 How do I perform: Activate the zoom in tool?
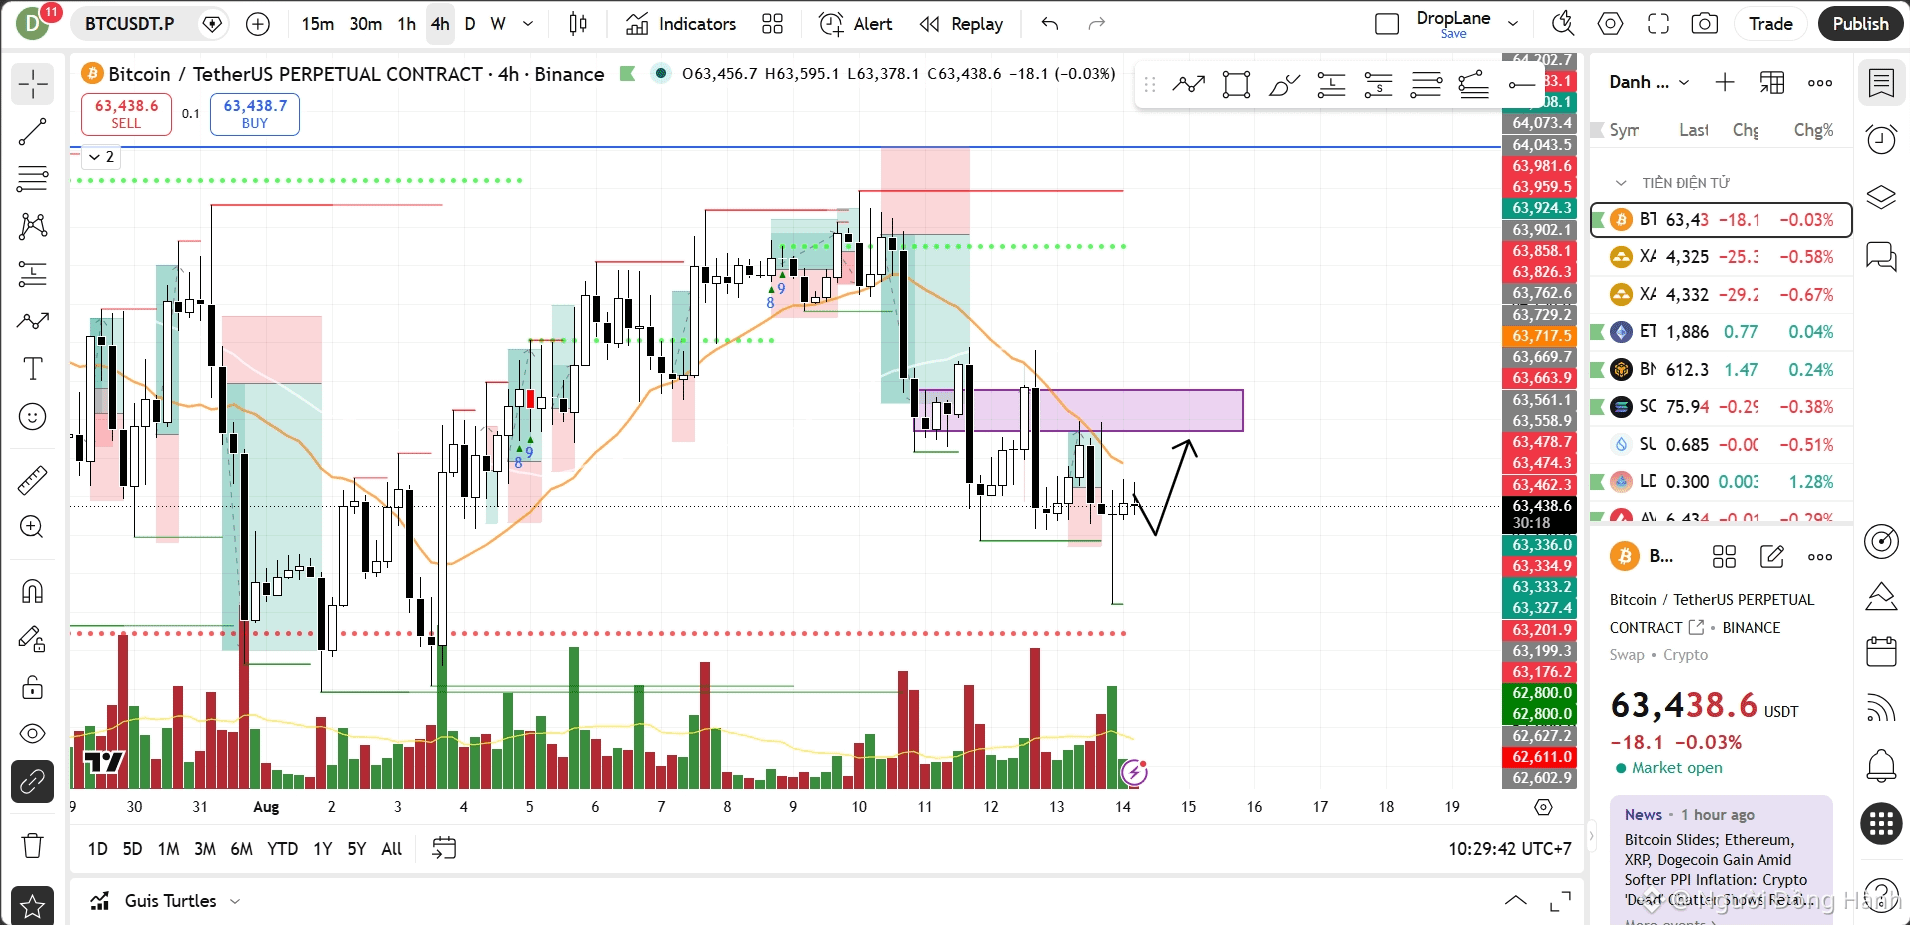click(32, 527)
